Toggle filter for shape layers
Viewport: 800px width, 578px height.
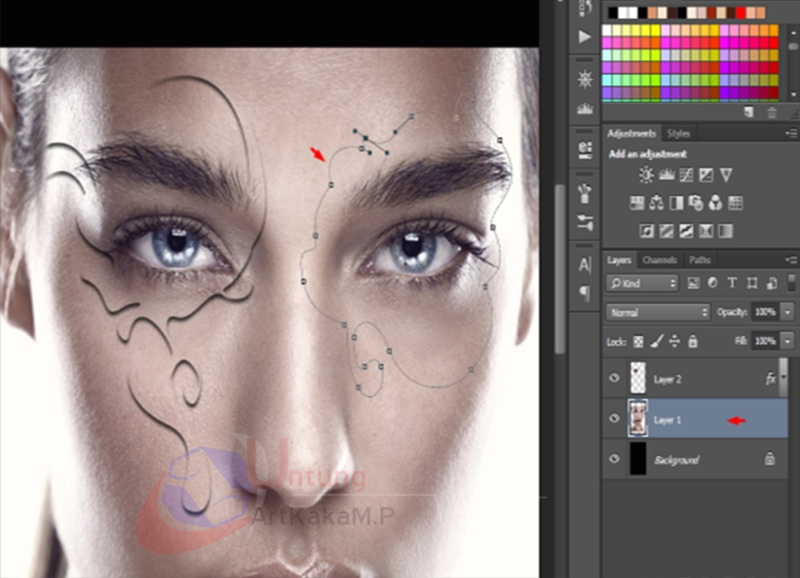752,283
